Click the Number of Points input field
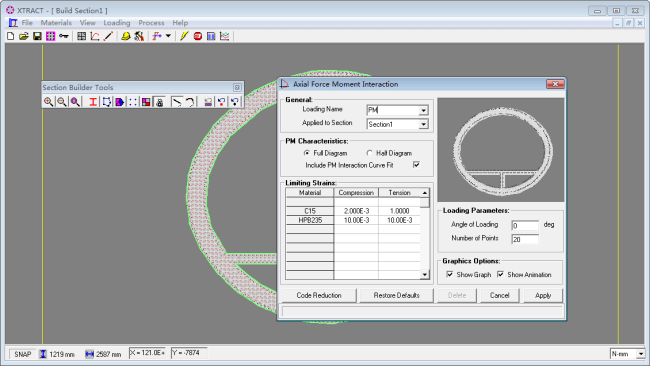Screen dimensions: 650x366 pos(525,239)
